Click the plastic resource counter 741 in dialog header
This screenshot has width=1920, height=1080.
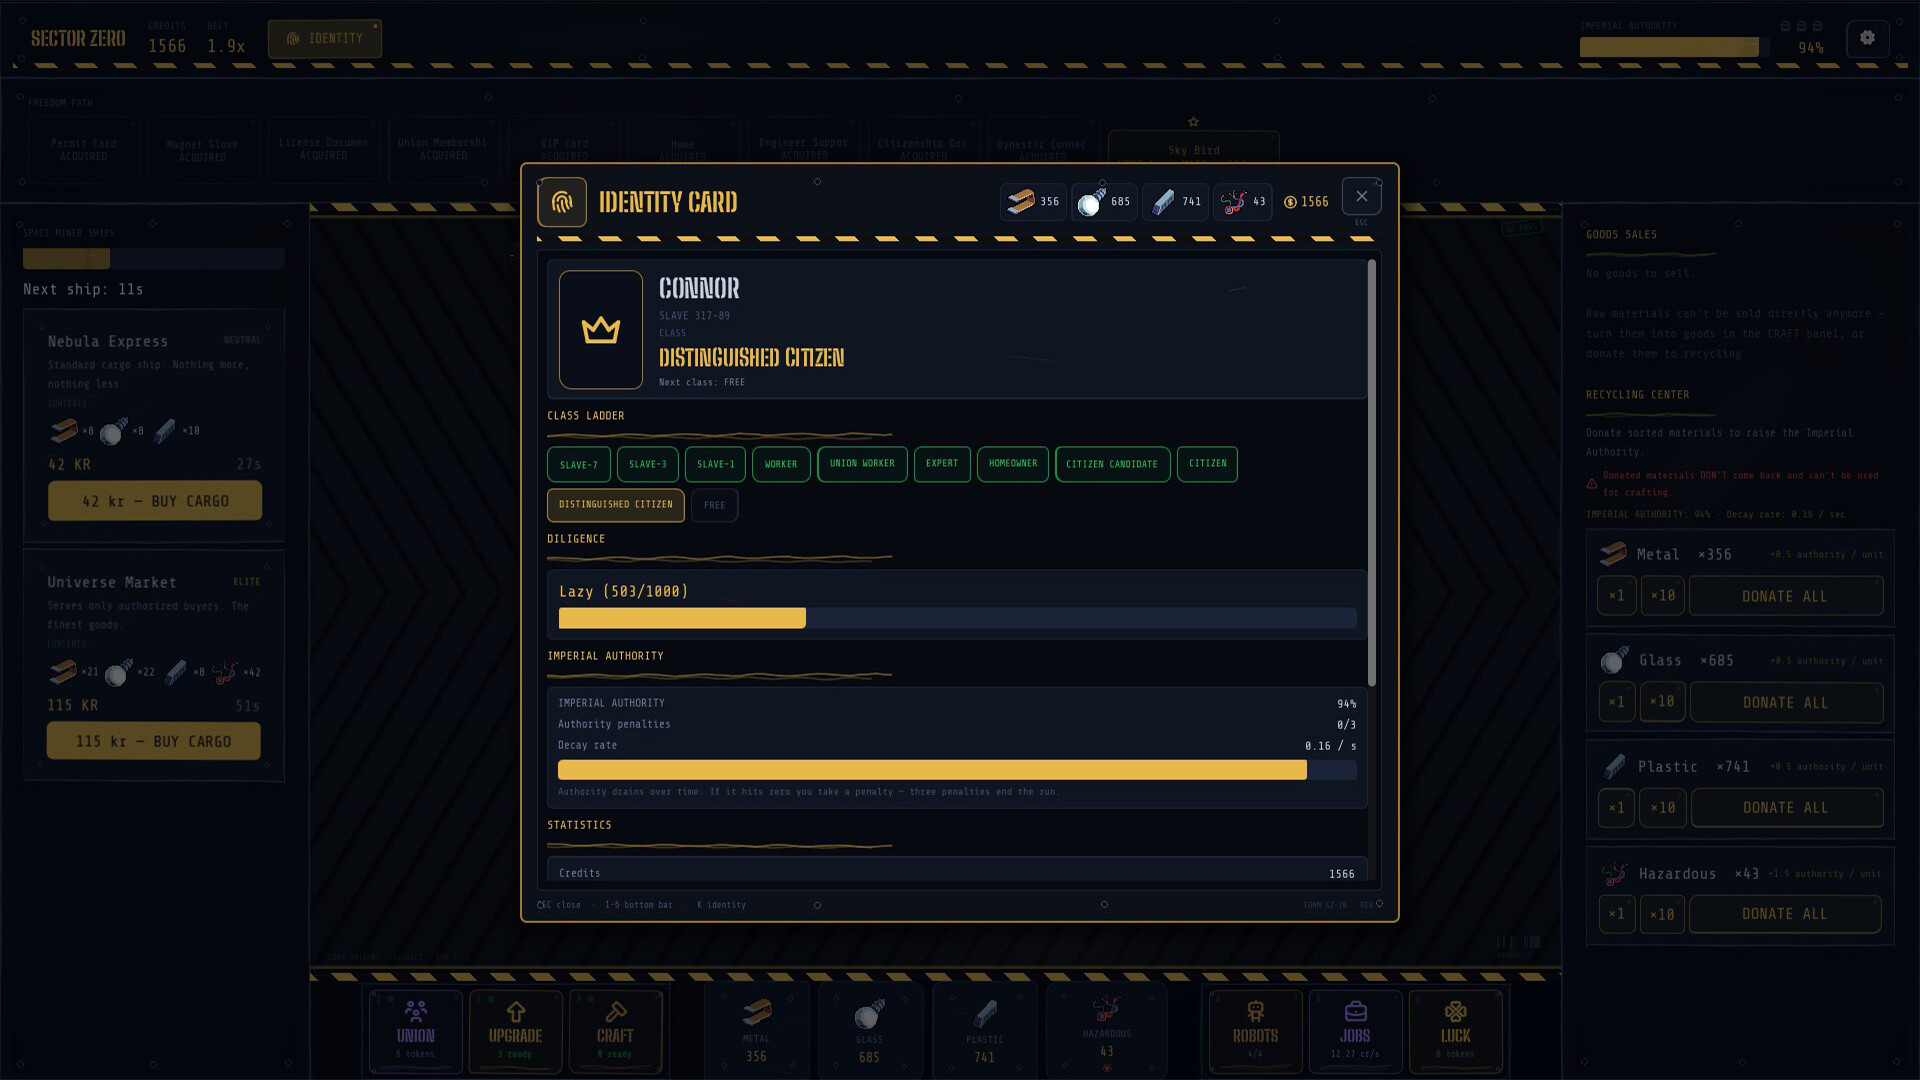1175,202
